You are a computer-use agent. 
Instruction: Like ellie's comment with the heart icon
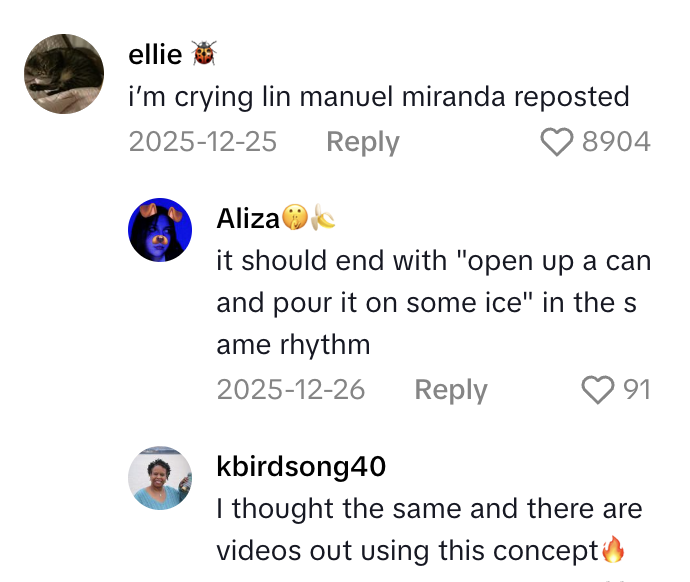coord(557,143)
